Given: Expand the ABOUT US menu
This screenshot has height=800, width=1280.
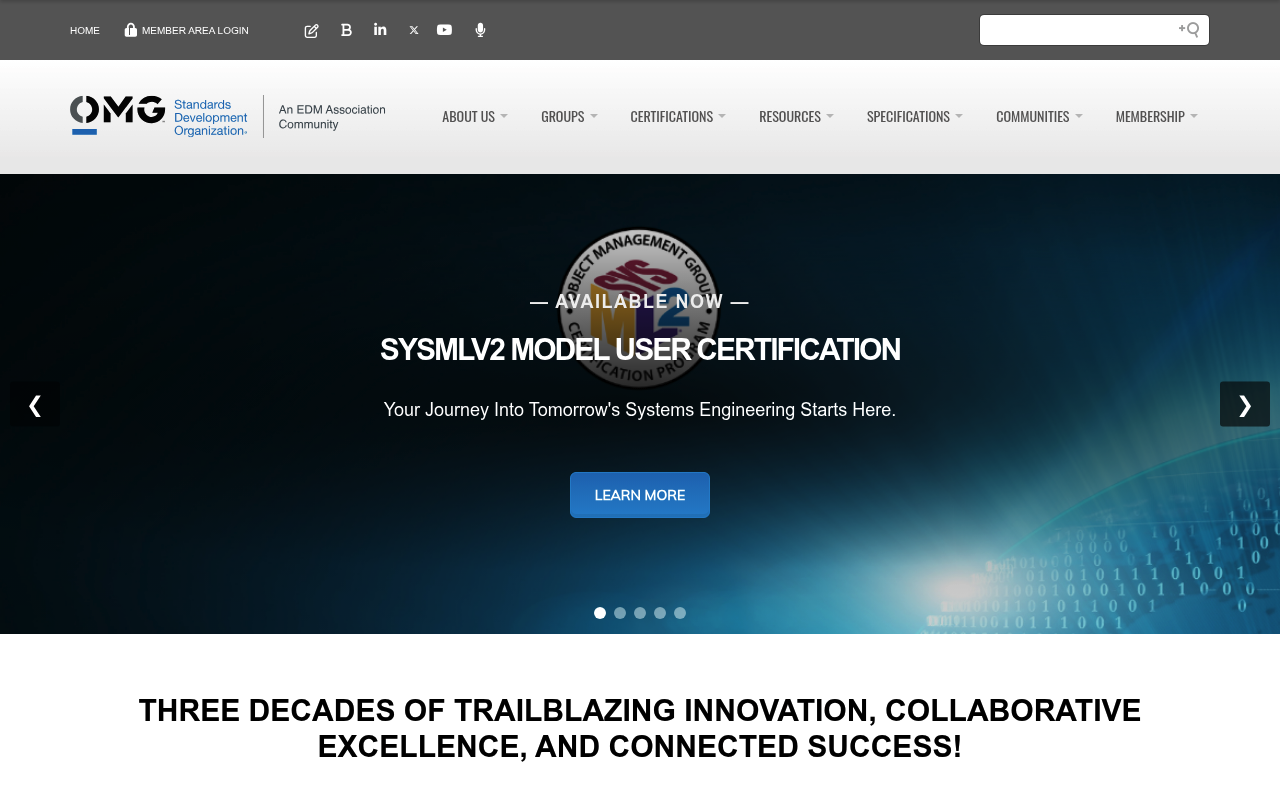Looking at the screenshot, I should (475, 116).
